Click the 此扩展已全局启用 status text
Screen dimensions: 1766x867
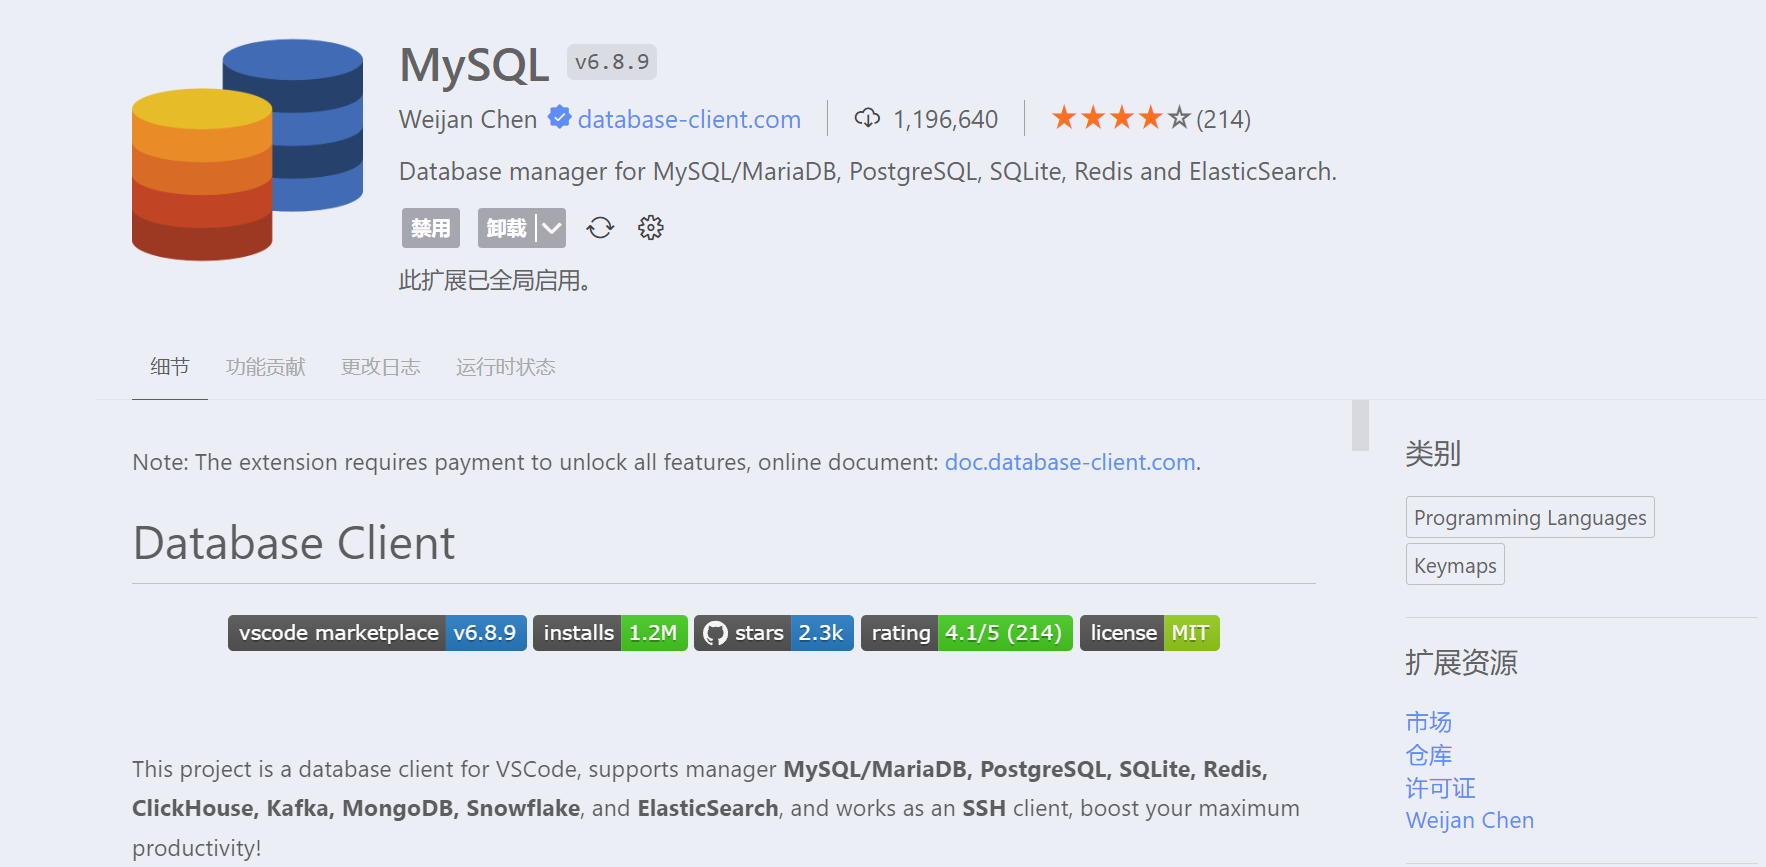(x=495, y=281)
